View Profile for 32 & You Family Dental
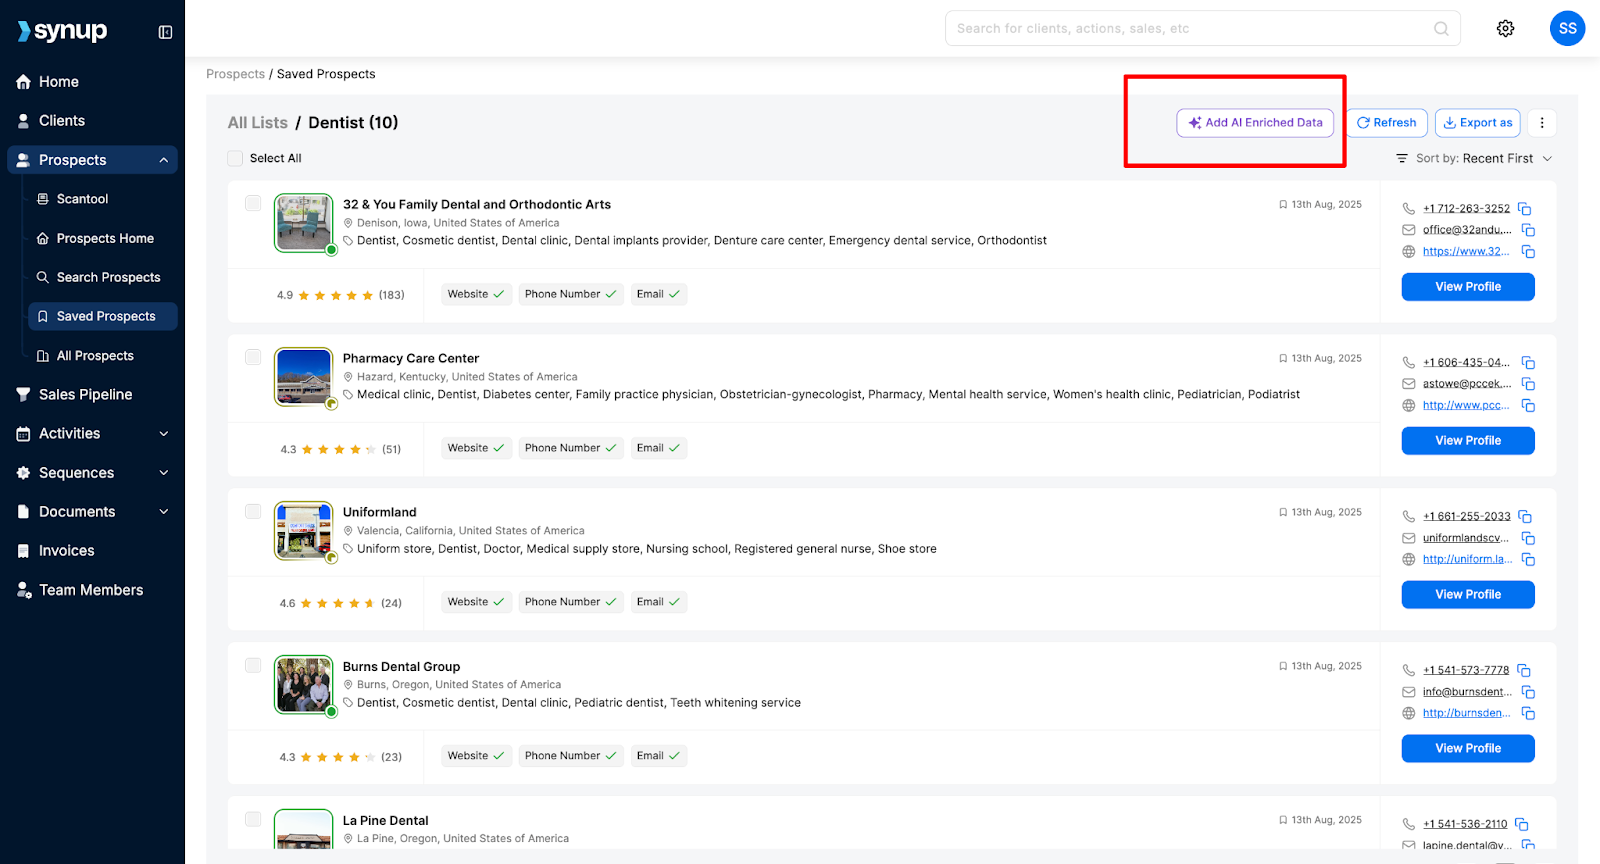The height and width of the screenshot is (864, 1600). click(1468, 287)
